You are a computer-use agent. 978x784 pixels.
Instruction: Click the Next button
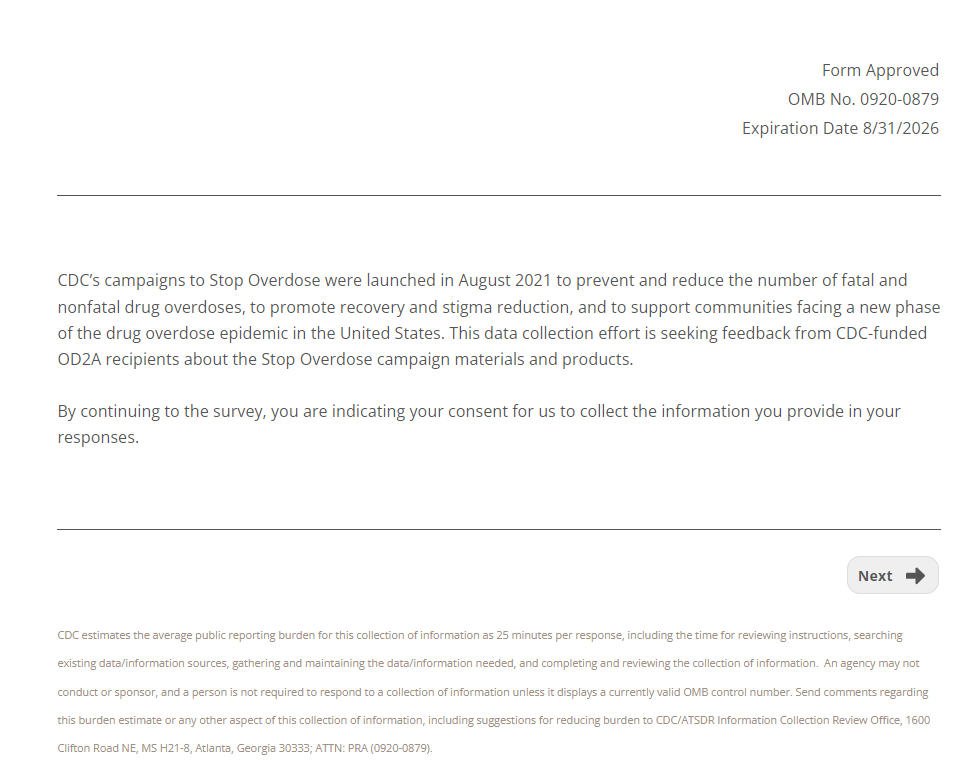tap(892, 575)
